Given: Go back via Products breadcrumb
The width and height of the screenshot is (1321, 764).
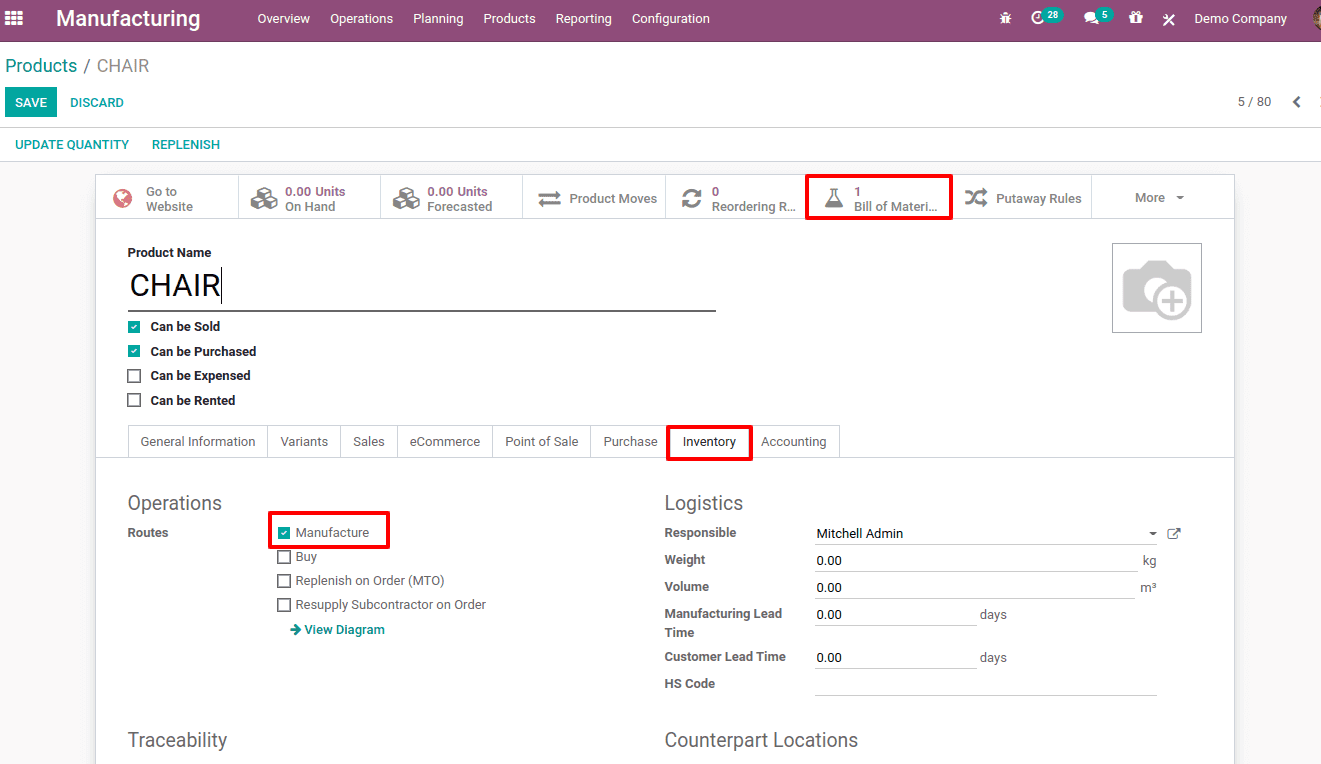Looking at the screenshot, I should coord(41,66).
